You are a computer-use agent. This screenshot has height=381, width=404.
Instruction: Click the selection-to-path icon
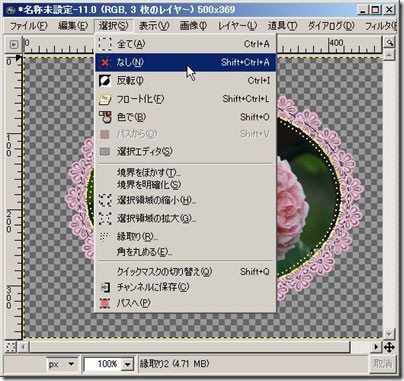(105, 303)
